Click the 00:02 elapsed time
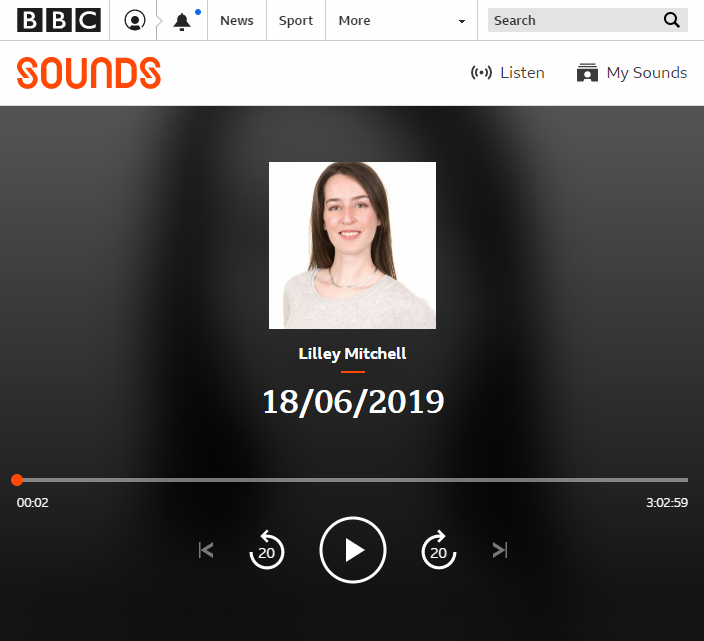704x641 pixels. [32, 502]
